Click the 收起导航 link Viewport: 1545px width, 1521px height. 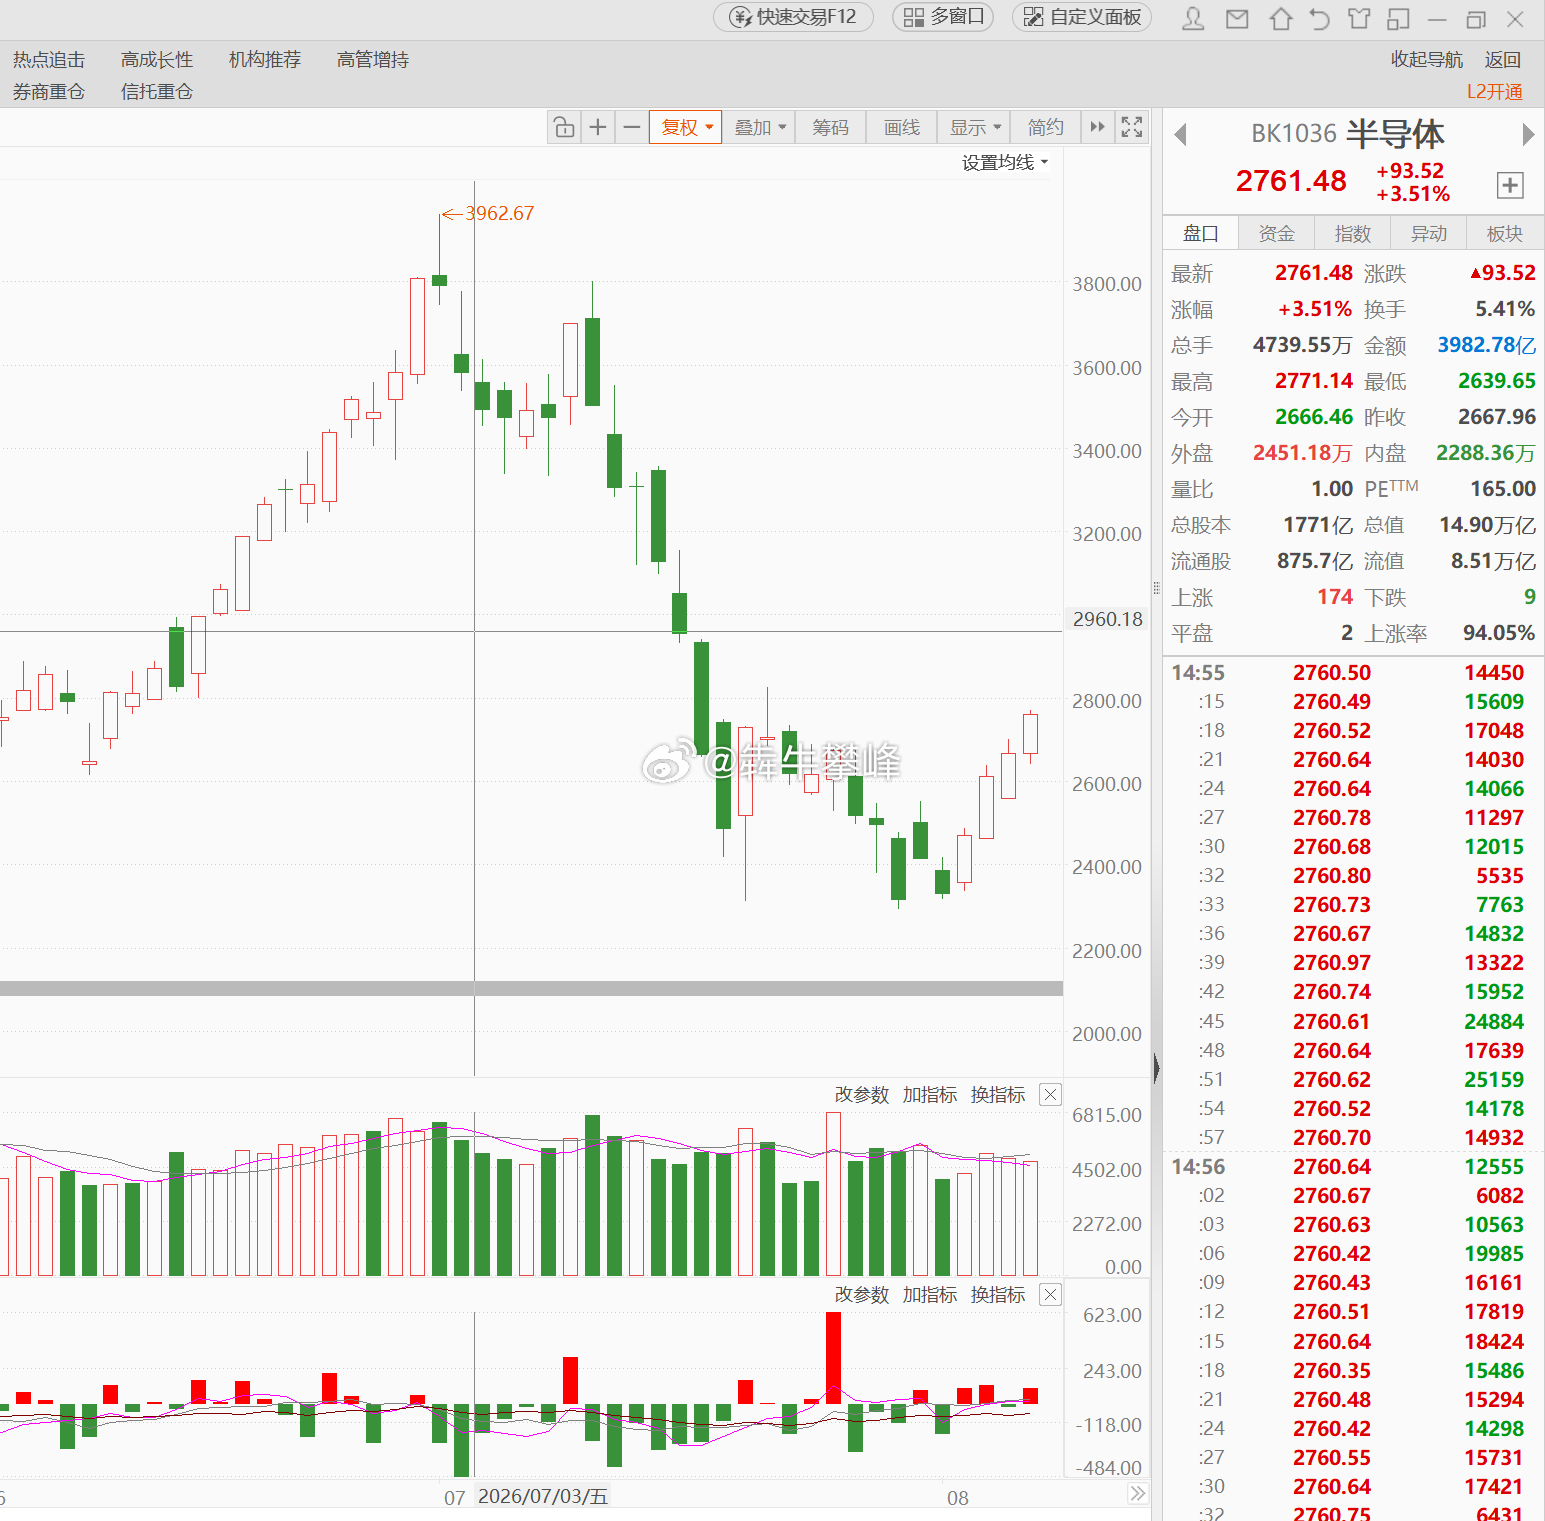1426,60
